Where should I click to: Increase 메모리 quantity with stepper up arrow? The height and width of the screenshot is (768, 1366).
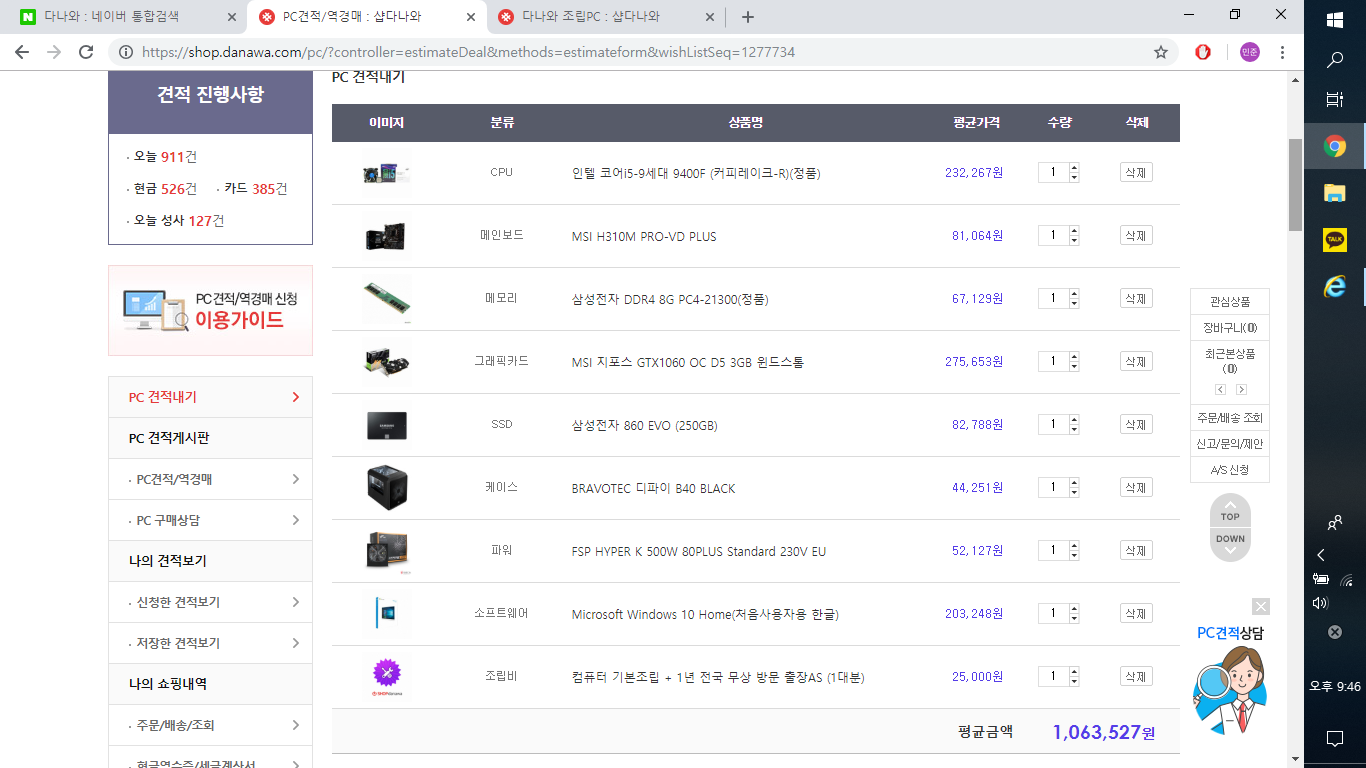(x=1074, y=294)
